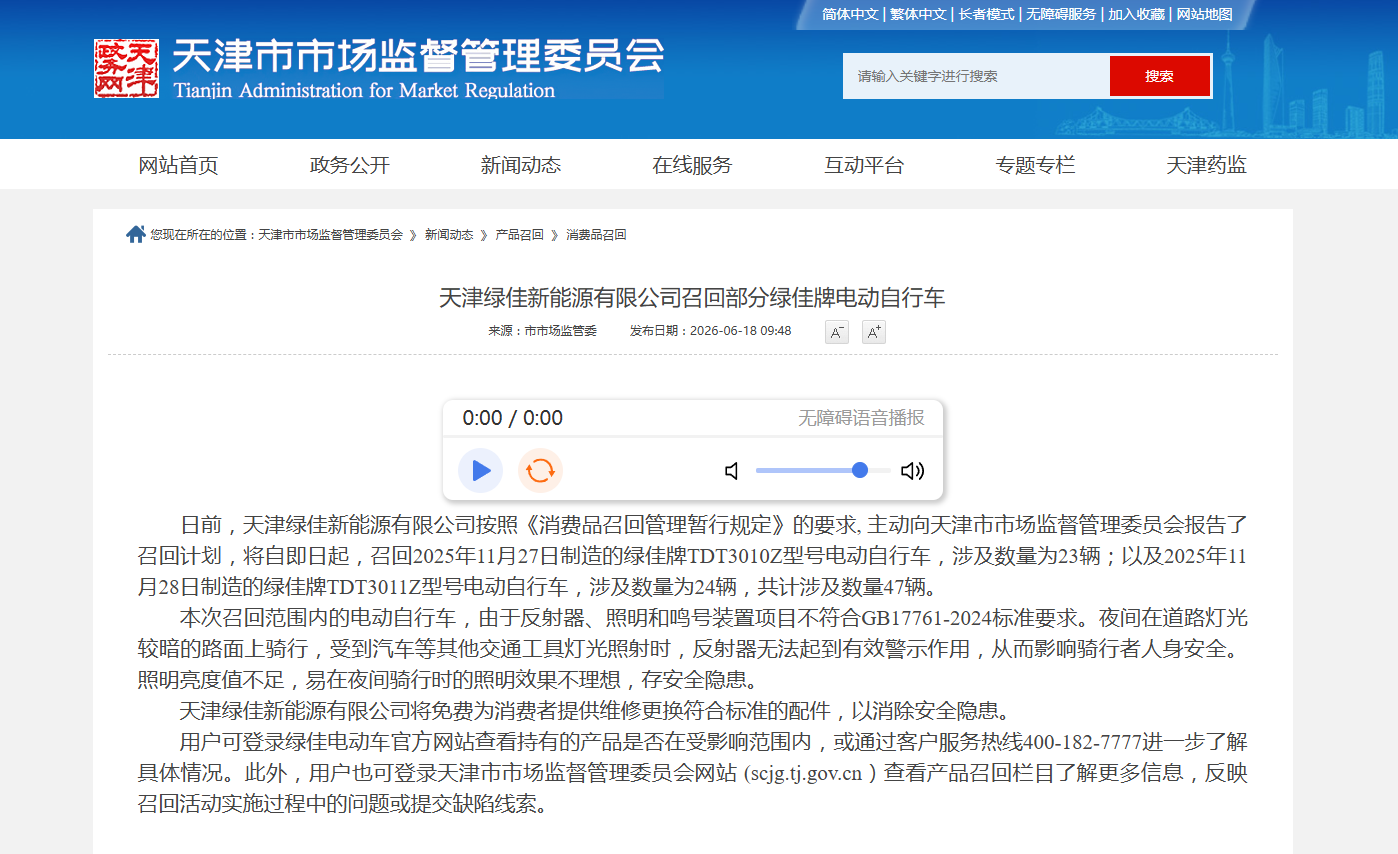Open the 网站地图 site map
The image size is (1398, 854).
click(x=1205, y=14)
